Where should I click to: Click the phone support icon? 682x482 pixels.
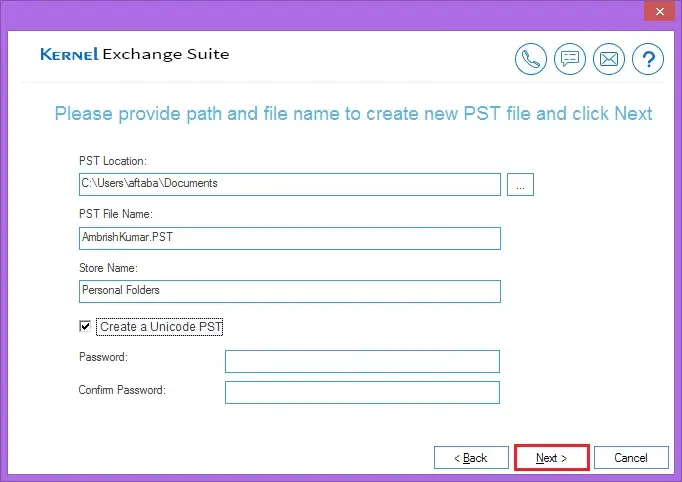pyautogui.click(x=531, y=59)
